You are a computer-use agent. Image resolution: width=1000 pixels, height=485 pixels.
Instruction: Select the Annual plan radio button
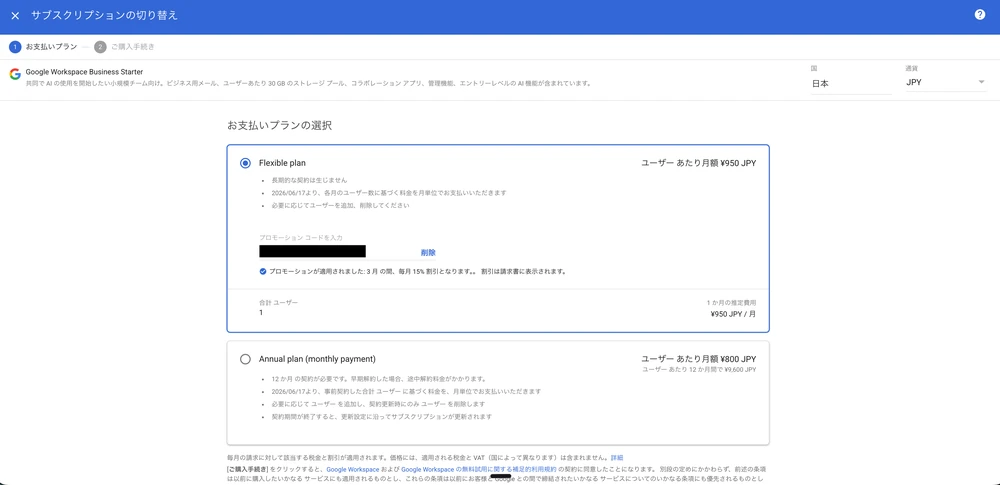[246, 359]
